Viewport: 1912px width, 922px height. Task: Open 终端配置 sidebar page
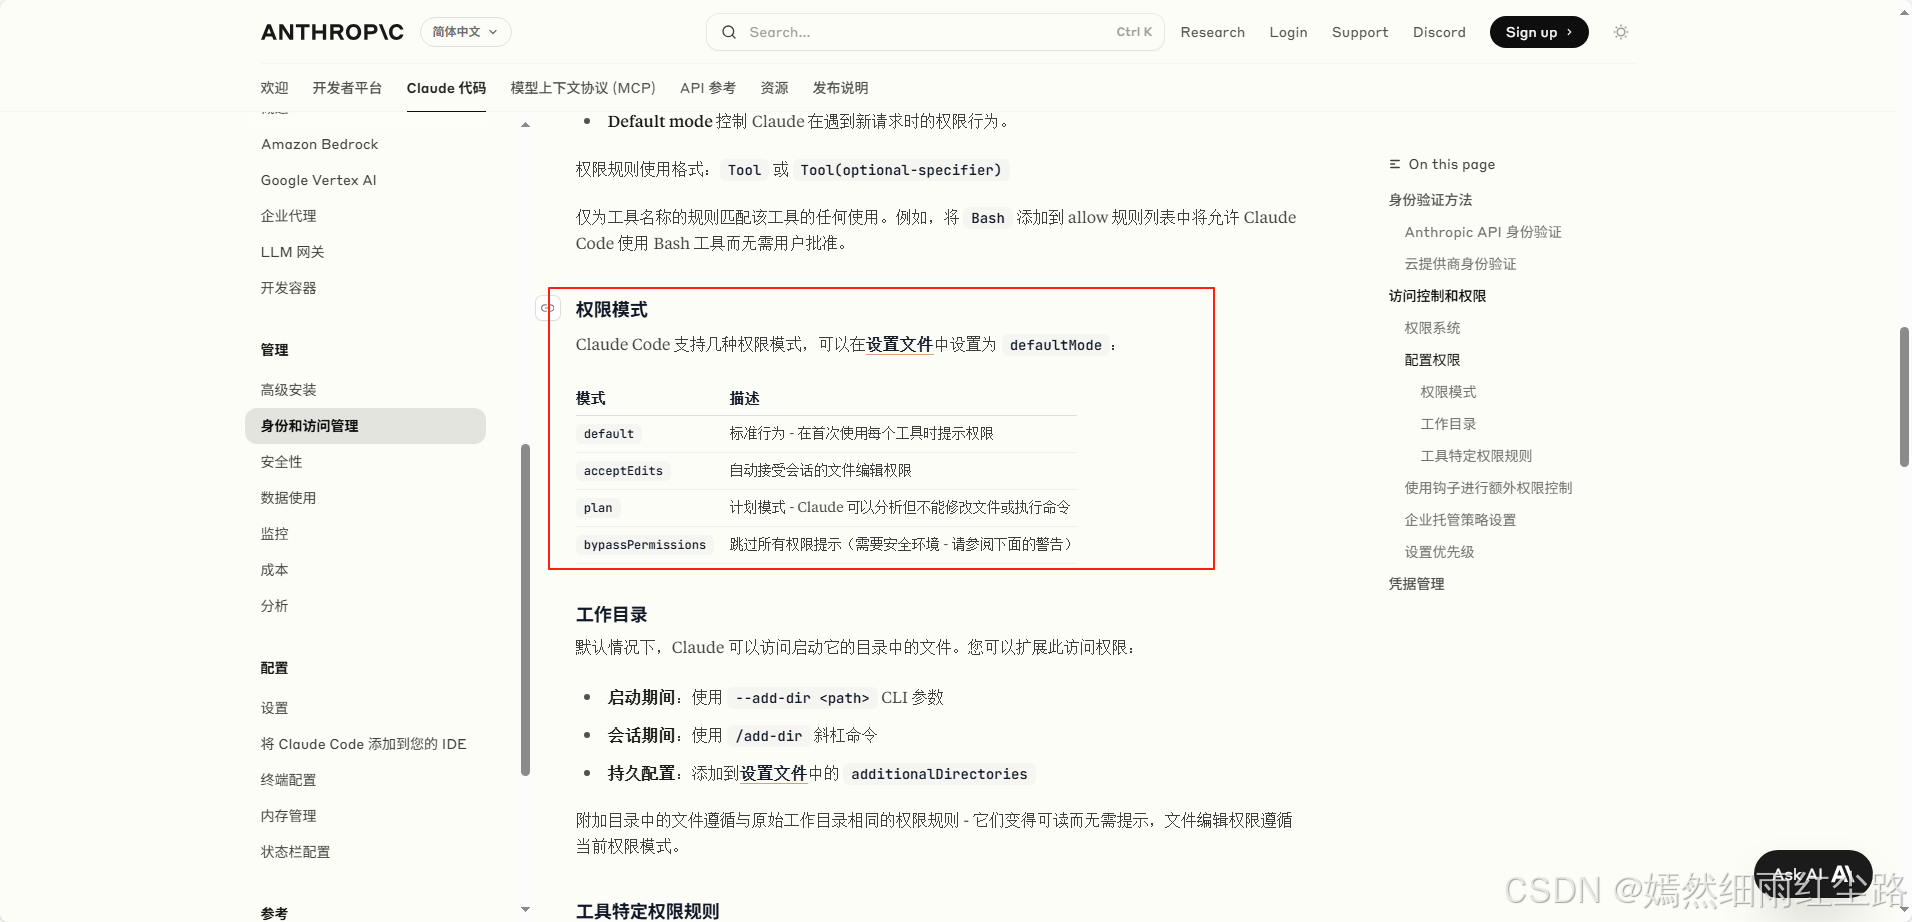pos(288,780)
